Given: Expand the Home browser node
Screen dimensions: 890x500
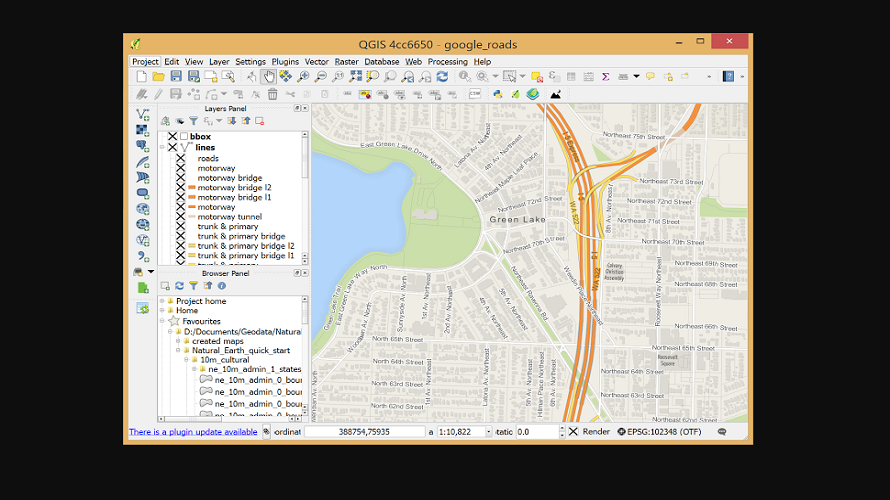Looking at the screenshot, I should [x=162, y=310].
